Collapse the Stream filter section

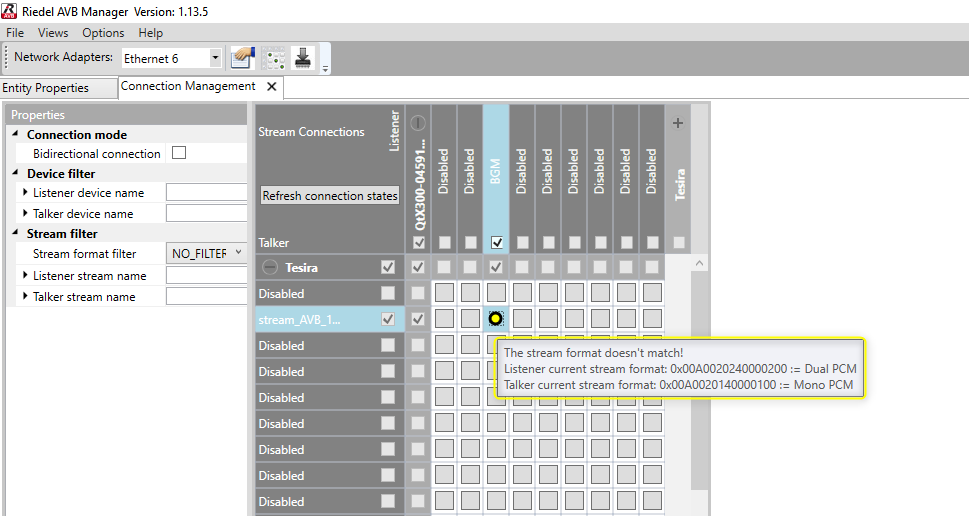coord(15,232)
